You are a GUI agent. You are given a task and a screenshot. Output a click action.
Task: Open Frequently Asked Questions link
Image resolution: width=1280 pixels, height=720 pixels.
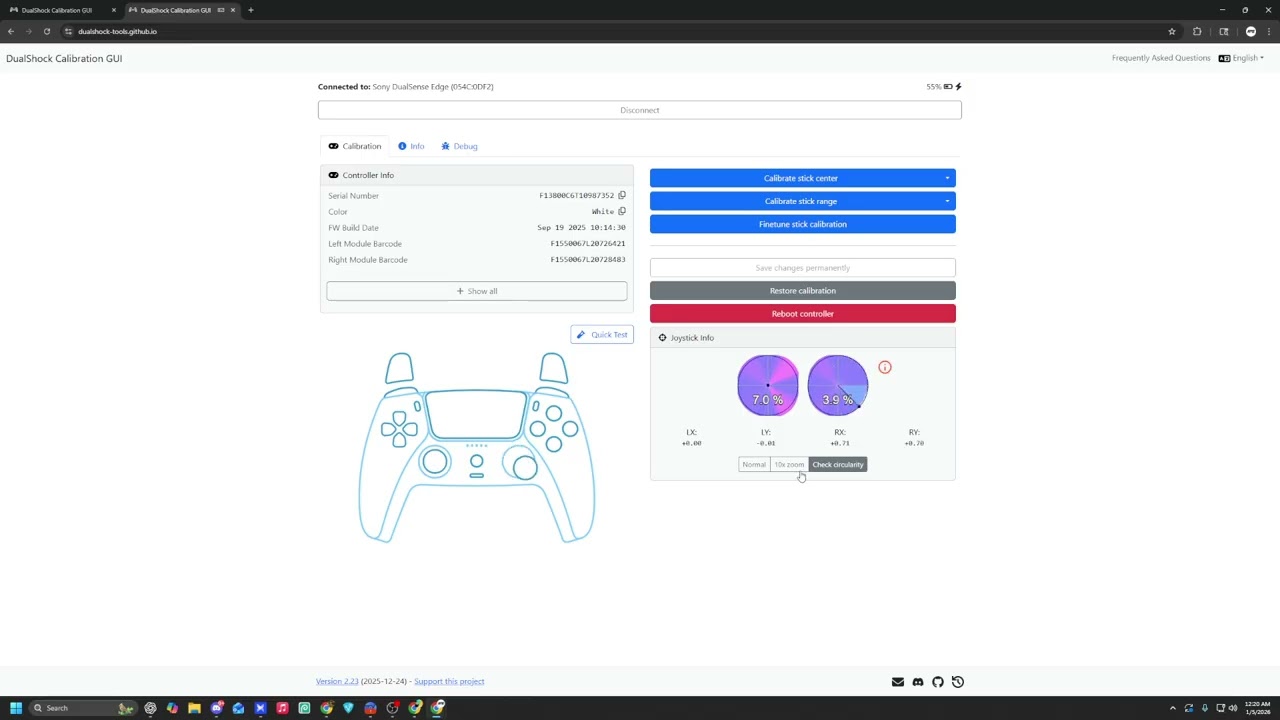point(1161,58)
